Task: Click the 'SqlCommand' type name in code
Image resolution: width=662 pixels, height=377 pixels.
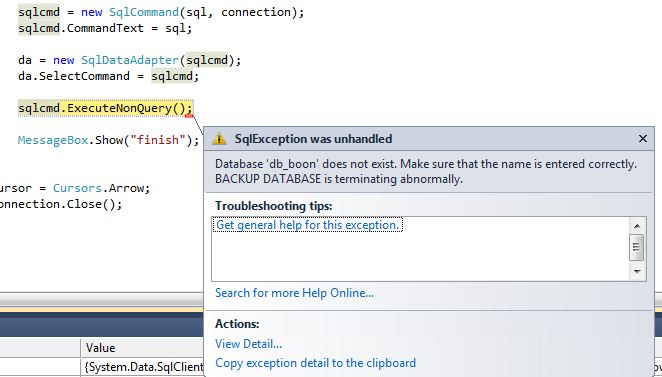Action: [x=144, y=12]
